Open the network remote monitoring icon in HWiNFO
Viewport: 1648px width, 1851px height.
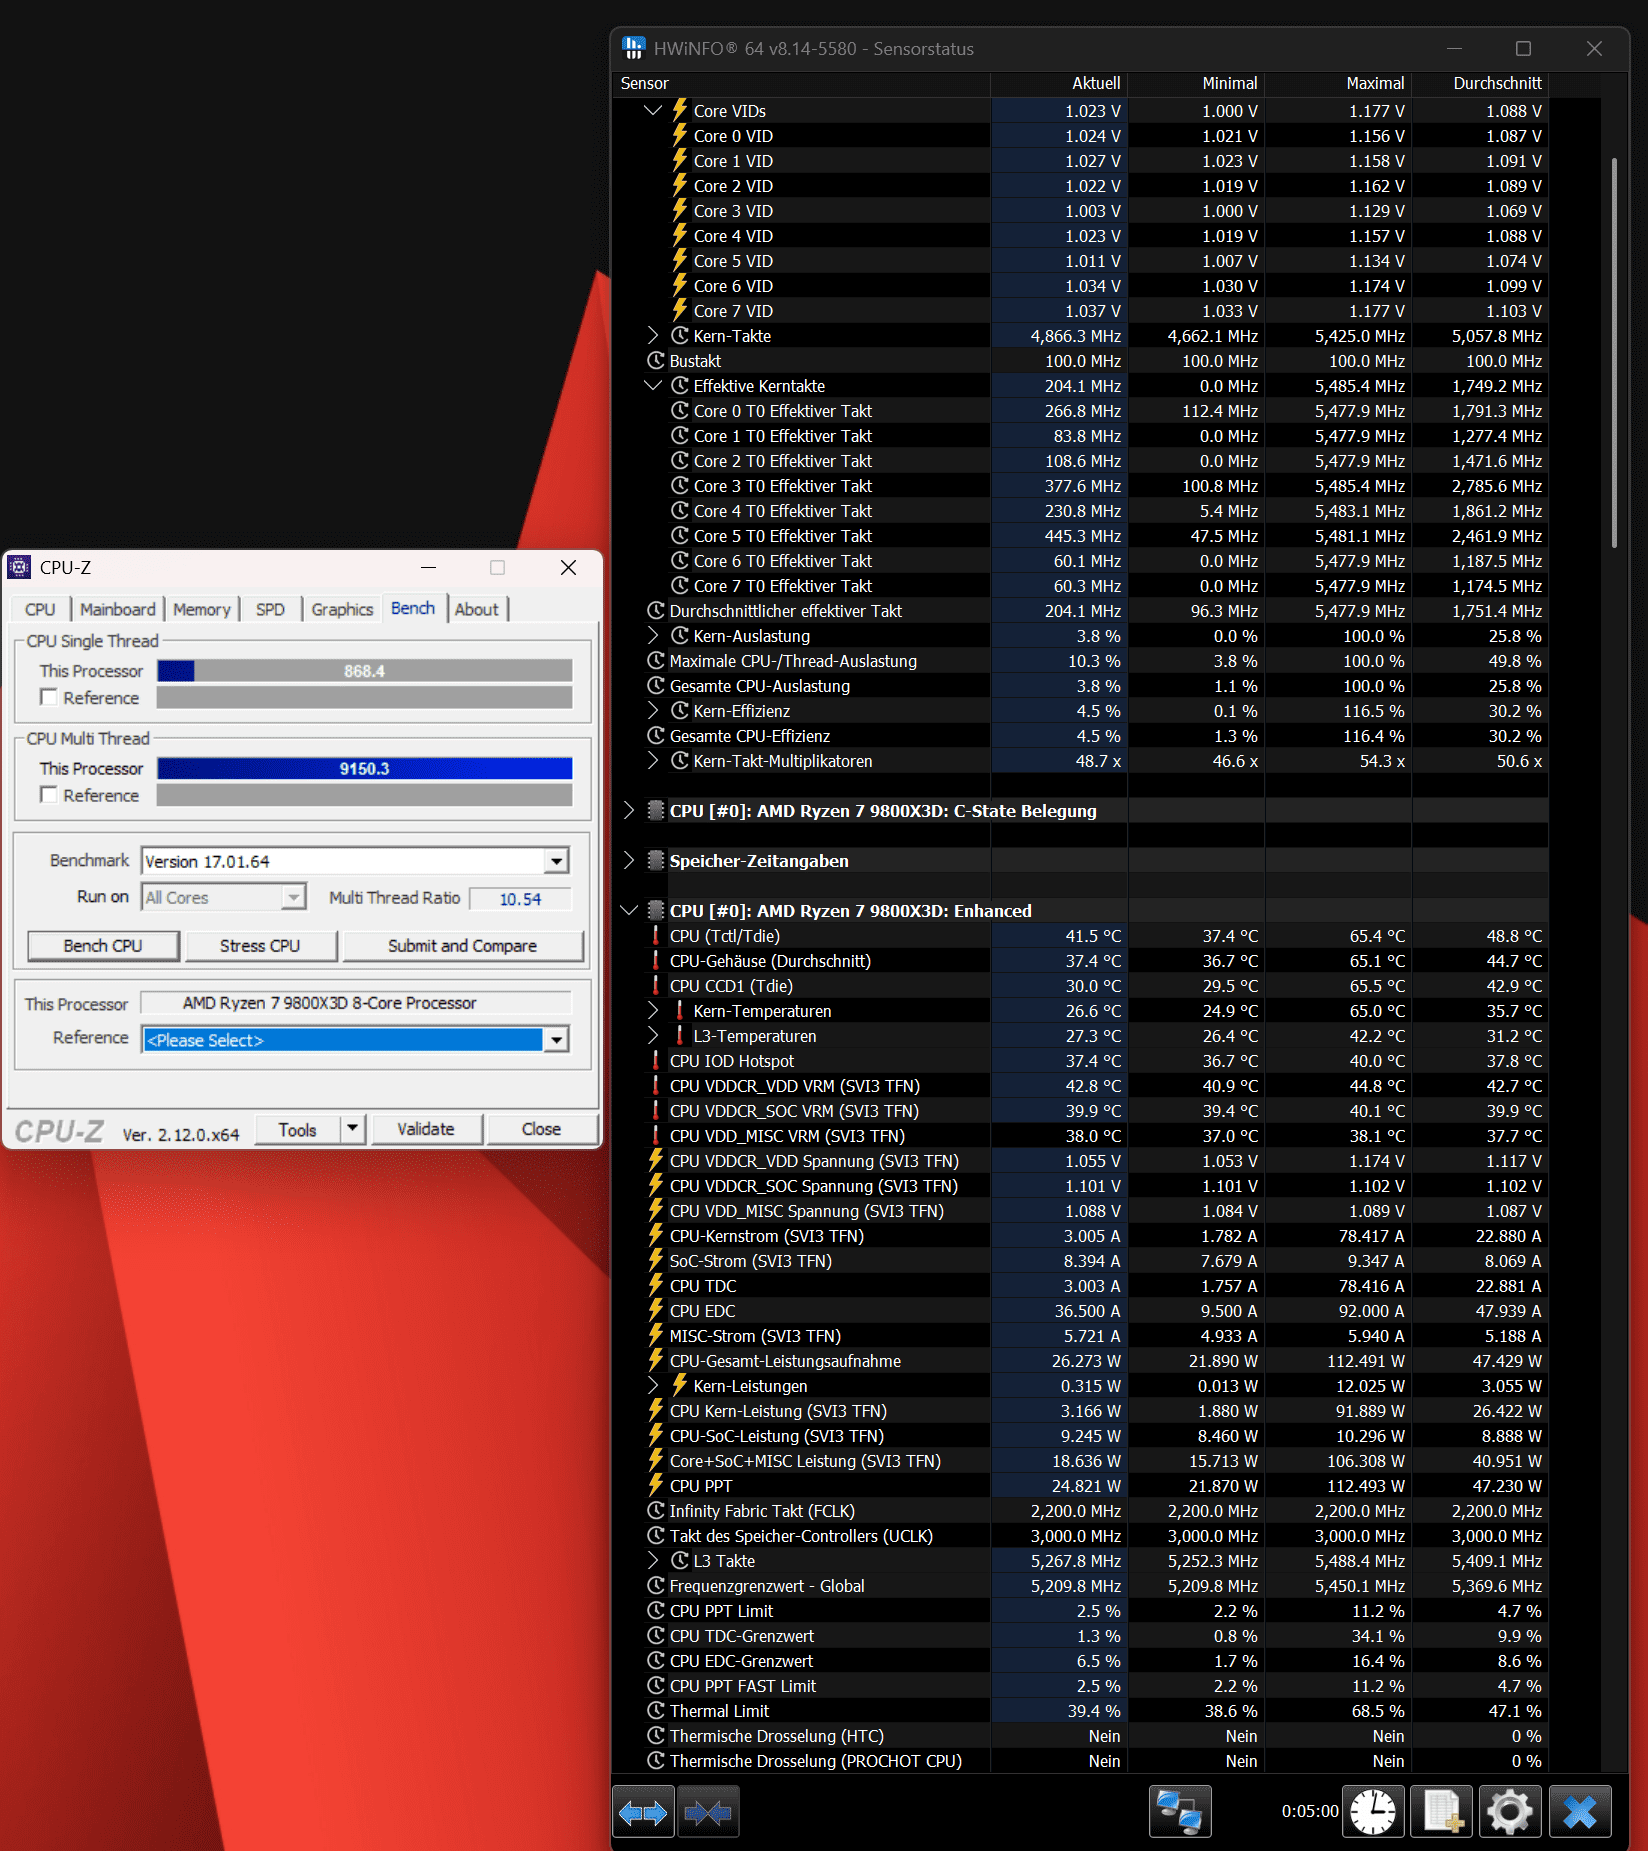coord(1180,1811)
